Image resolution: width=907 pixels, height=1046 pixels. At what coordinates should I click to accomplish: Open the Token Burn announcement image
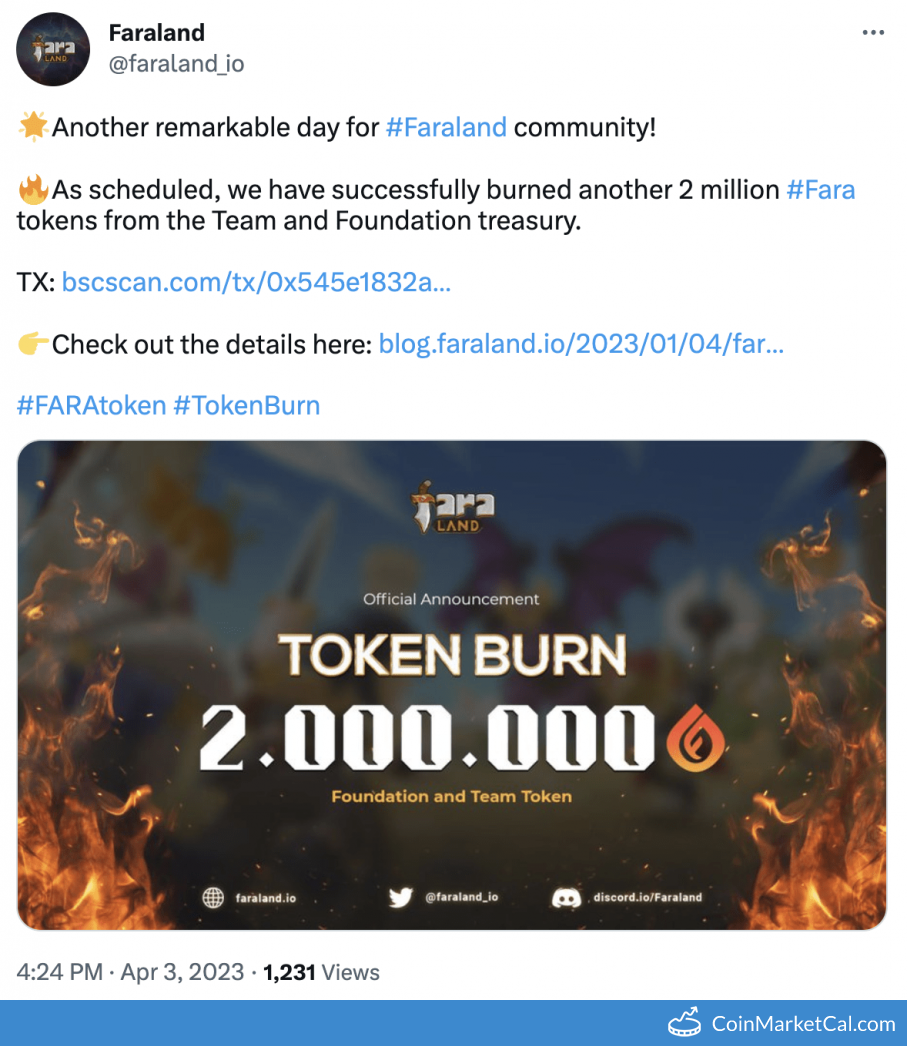[452, 685]
